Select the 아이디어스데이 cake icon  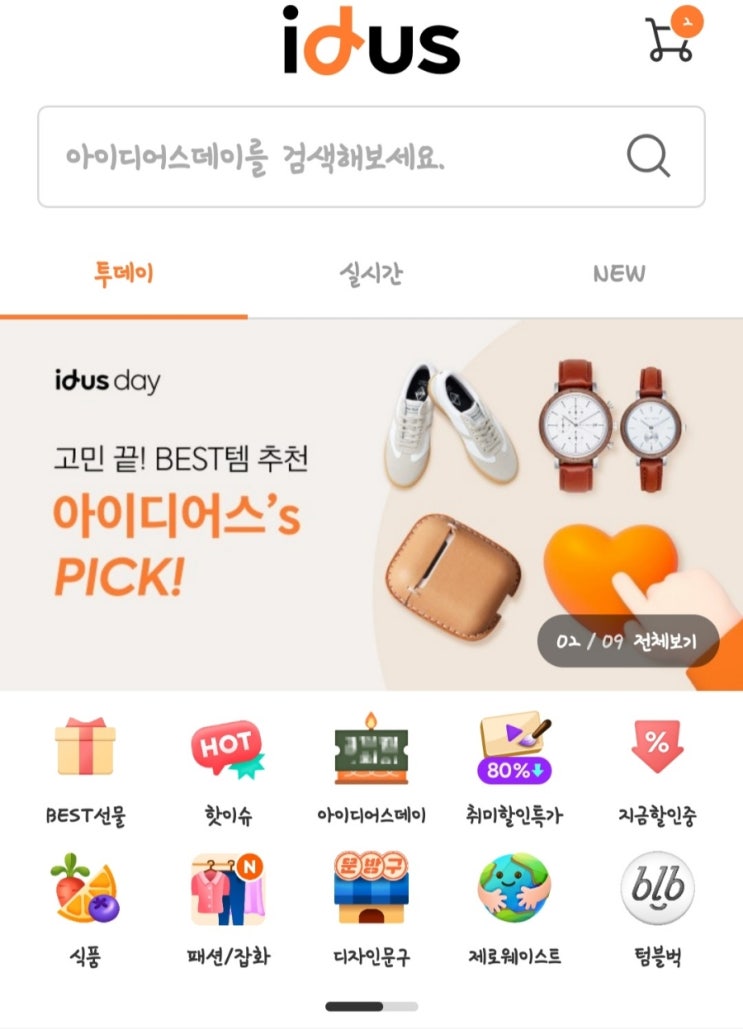point(371,749)
